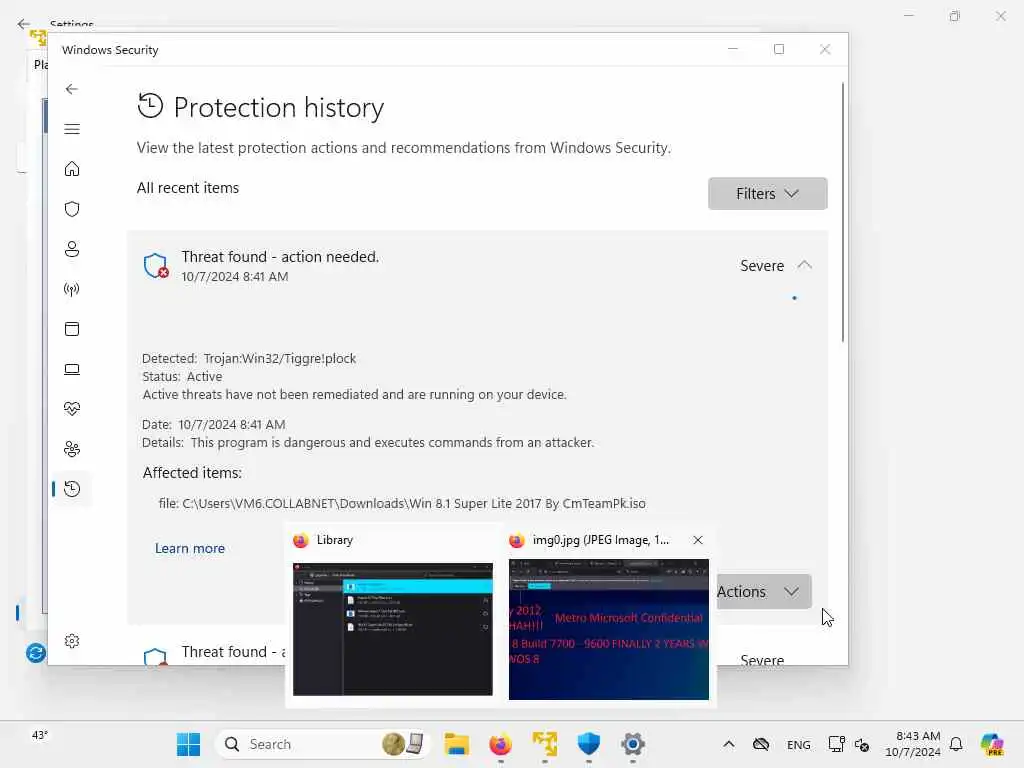Click the Learn more link
This screenshot has height=768, width=1024.
click(190, 549)
